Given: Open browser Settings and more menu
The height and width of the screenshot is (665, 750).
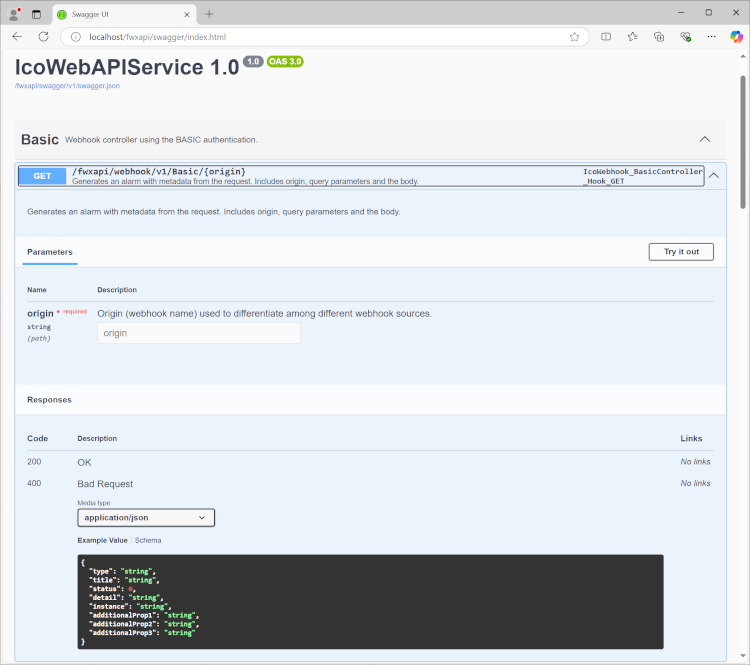Looking at the screenshot, I should 712,37.
